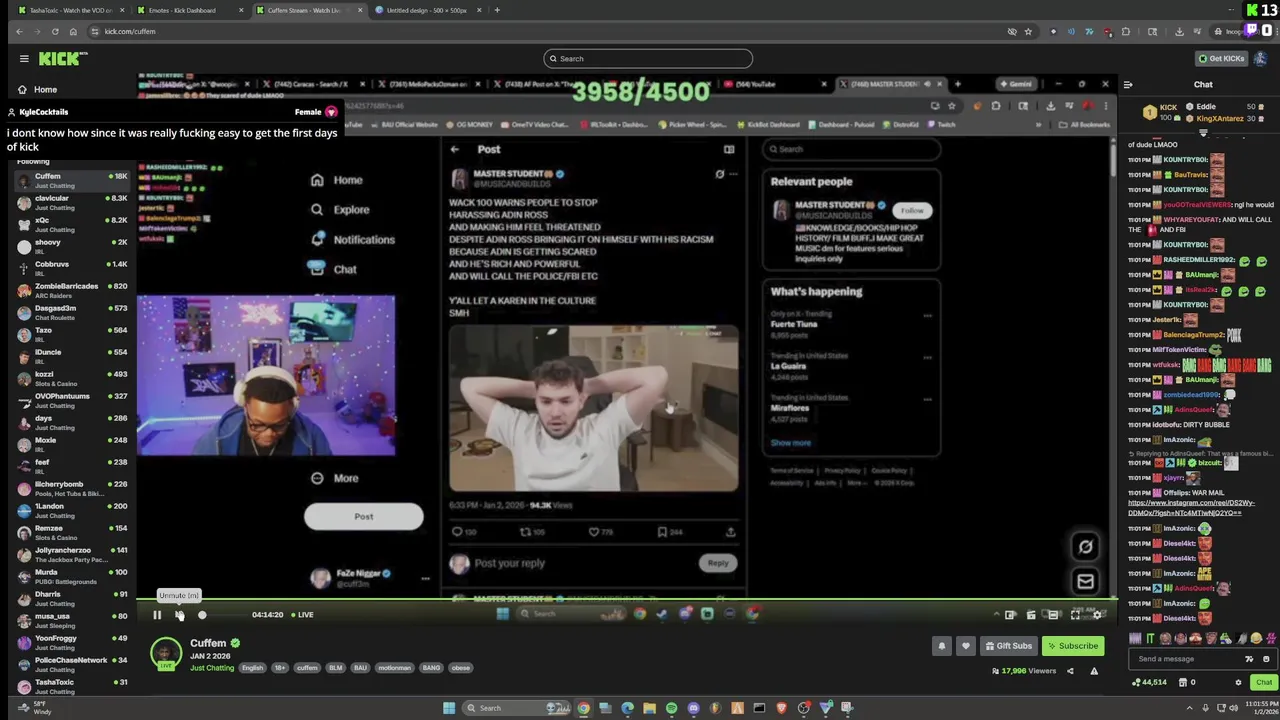Viewport: 1280px width, 720px height.
Task: Click the Get KICKs button
Action: pos(1221,59)
